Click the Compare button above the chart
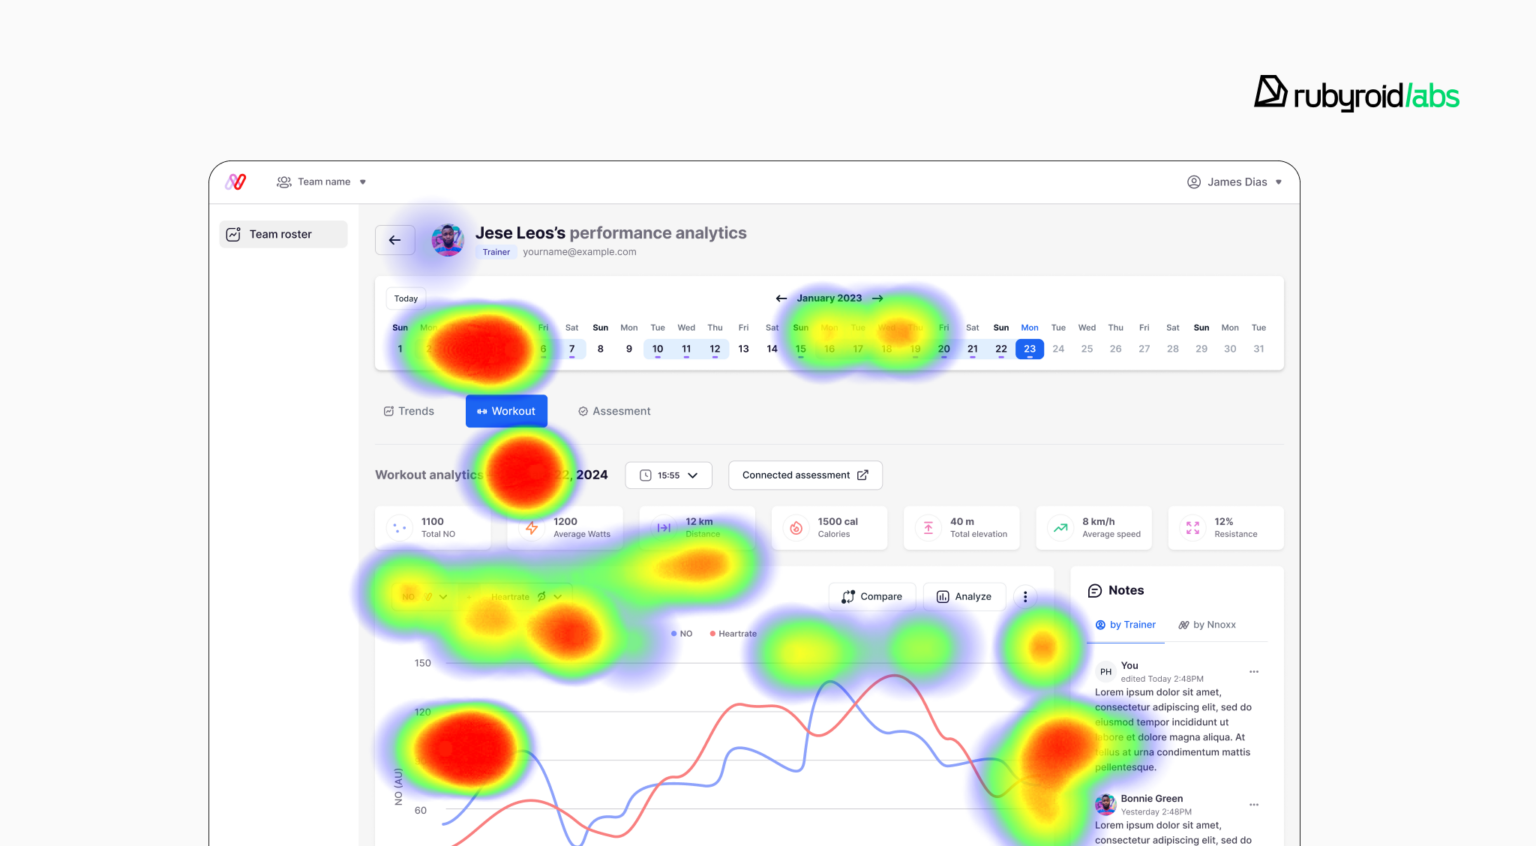This screenshot has width=1536, height=846. tap(872, 596)
